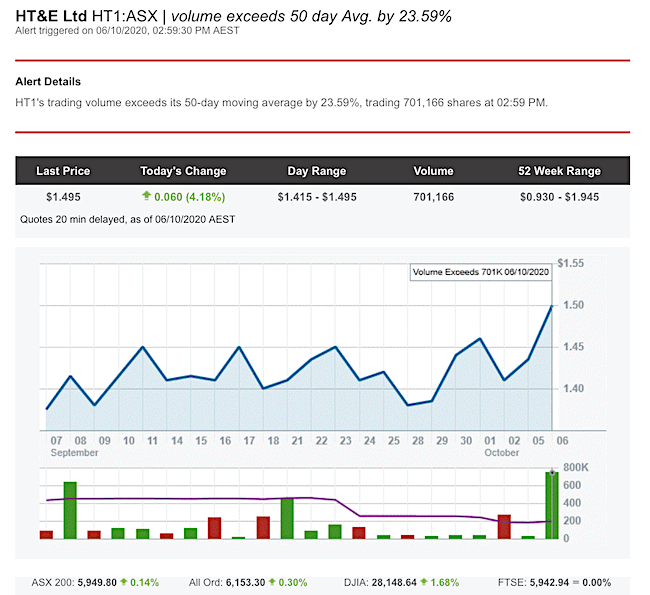Click the Today's Change column header
This screenshot has height=595, width=650.
(x=183, y=171)
